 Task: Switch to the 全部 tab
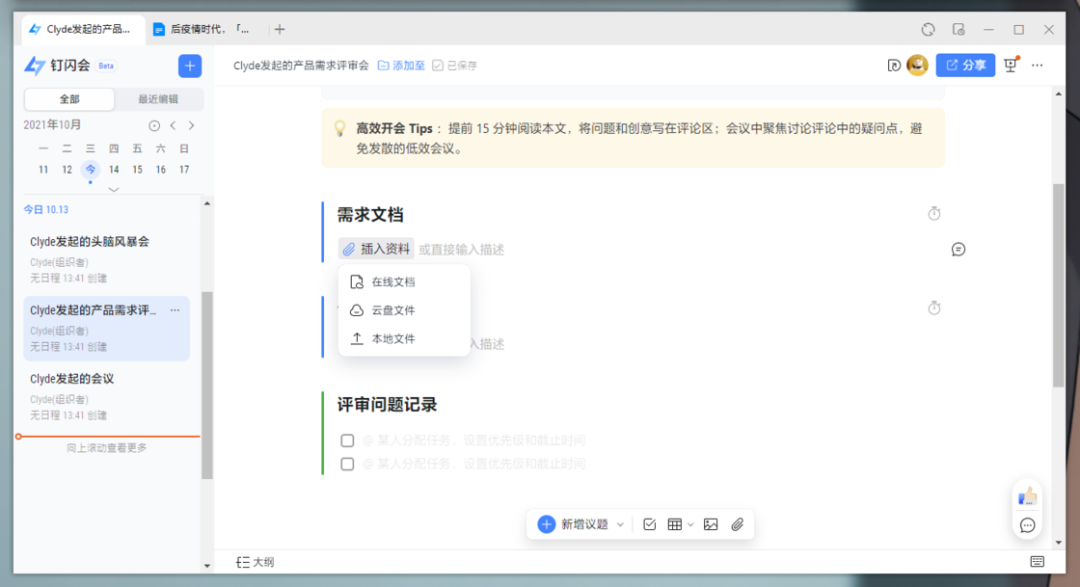coord(70,99)
